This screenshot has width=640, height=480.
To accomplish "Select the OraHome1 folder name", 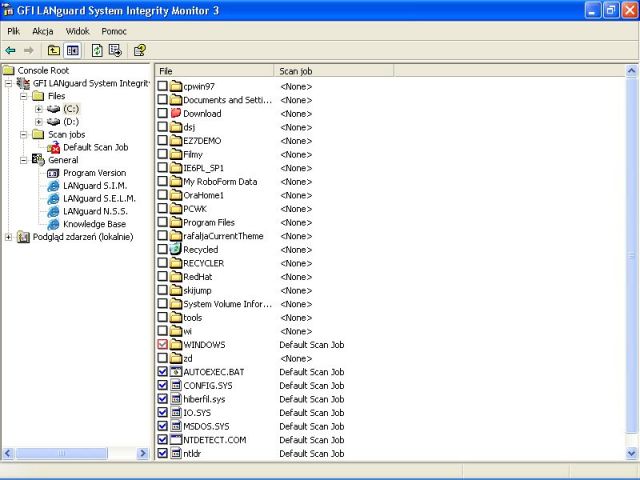I will point(203,195).
